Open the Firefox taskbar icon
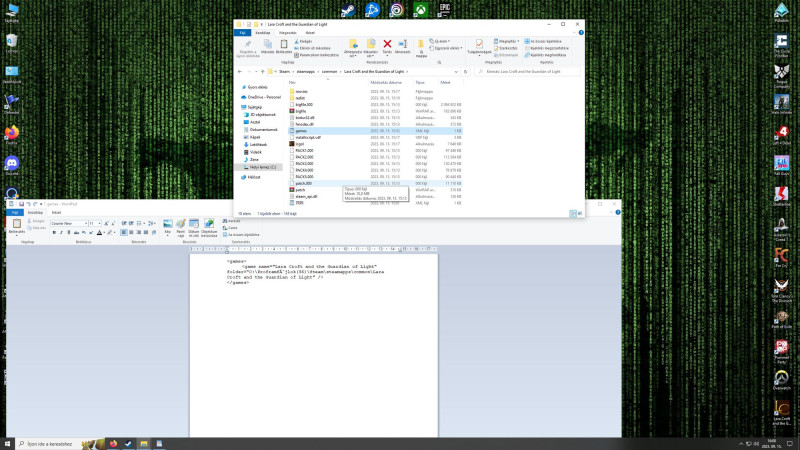The width and height of the screenshot is (800, 450). point(113,444)
